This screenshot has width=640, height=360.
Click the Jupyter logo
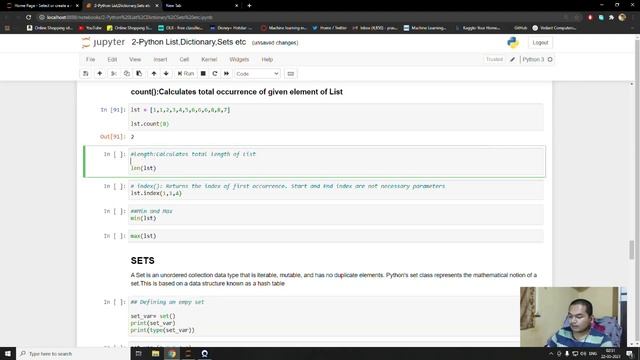(x=103, y=42)
